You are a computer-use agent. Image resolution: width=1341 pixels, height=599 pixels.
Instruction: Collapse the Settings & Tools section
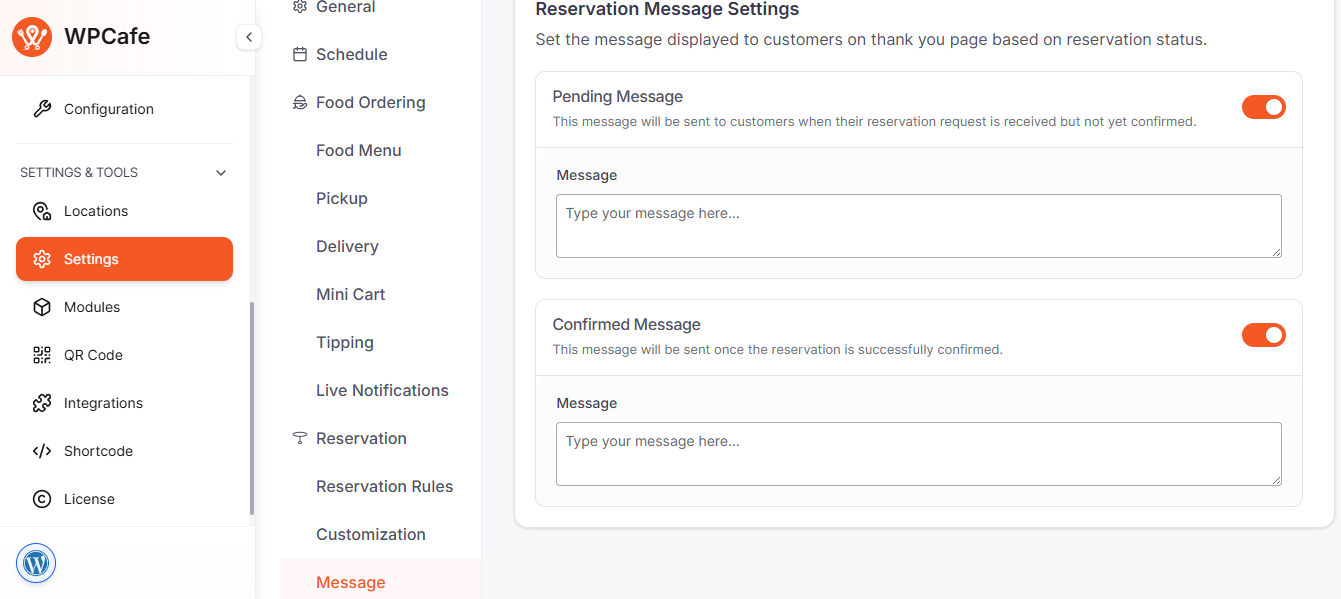(x=221, y=173)
